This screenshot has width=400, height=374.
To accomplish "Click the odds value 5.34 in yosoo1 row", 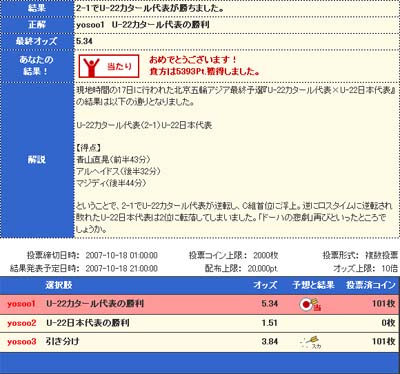I will pos(270,304).
